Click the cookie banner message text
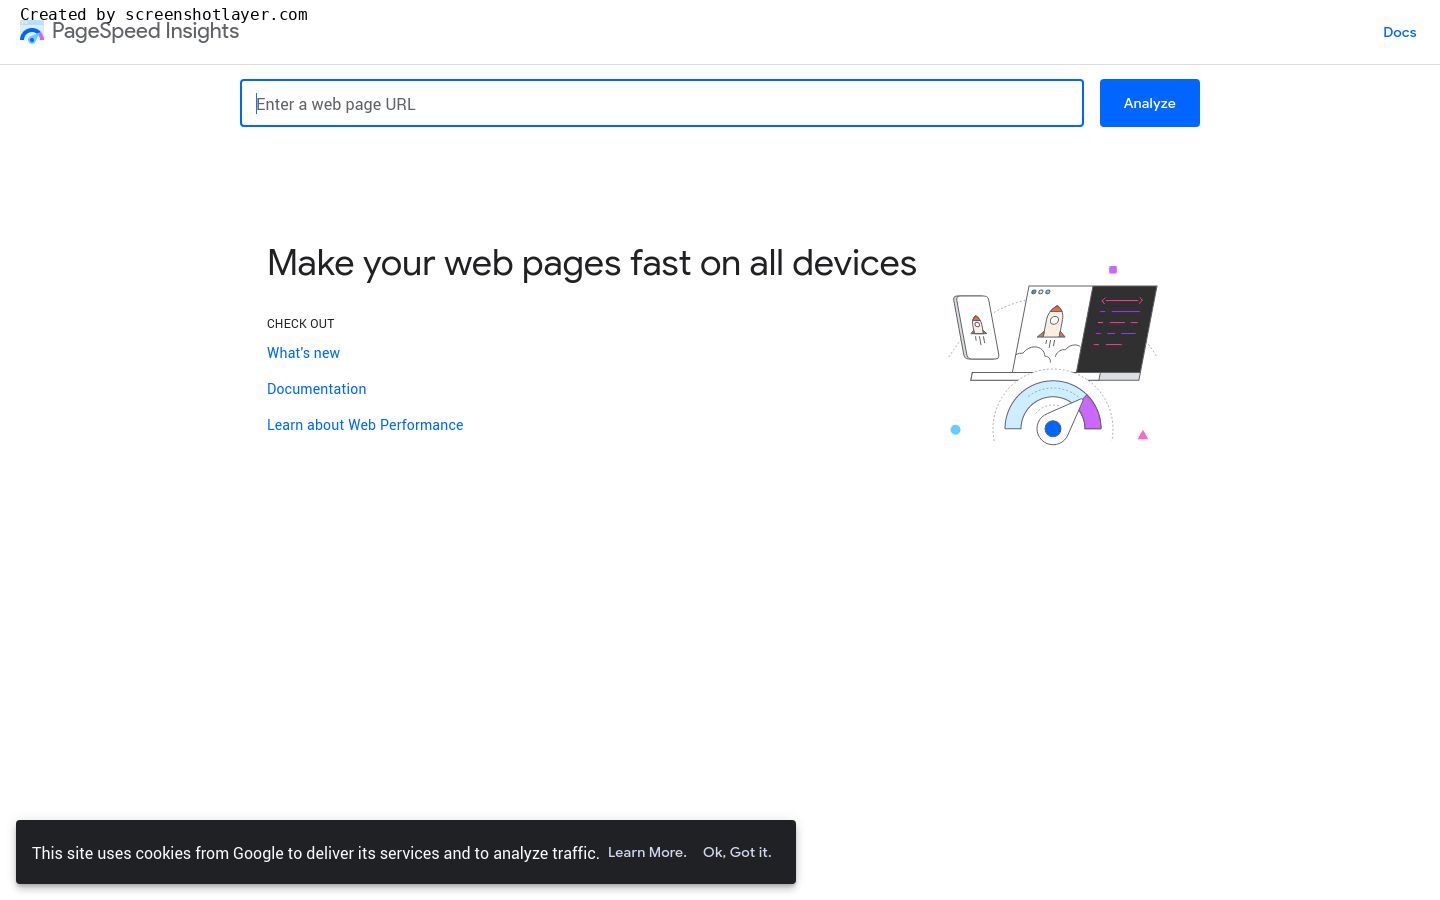This screenshot has width=1440, height=900. pyautogui.click(x=315, y=853)
